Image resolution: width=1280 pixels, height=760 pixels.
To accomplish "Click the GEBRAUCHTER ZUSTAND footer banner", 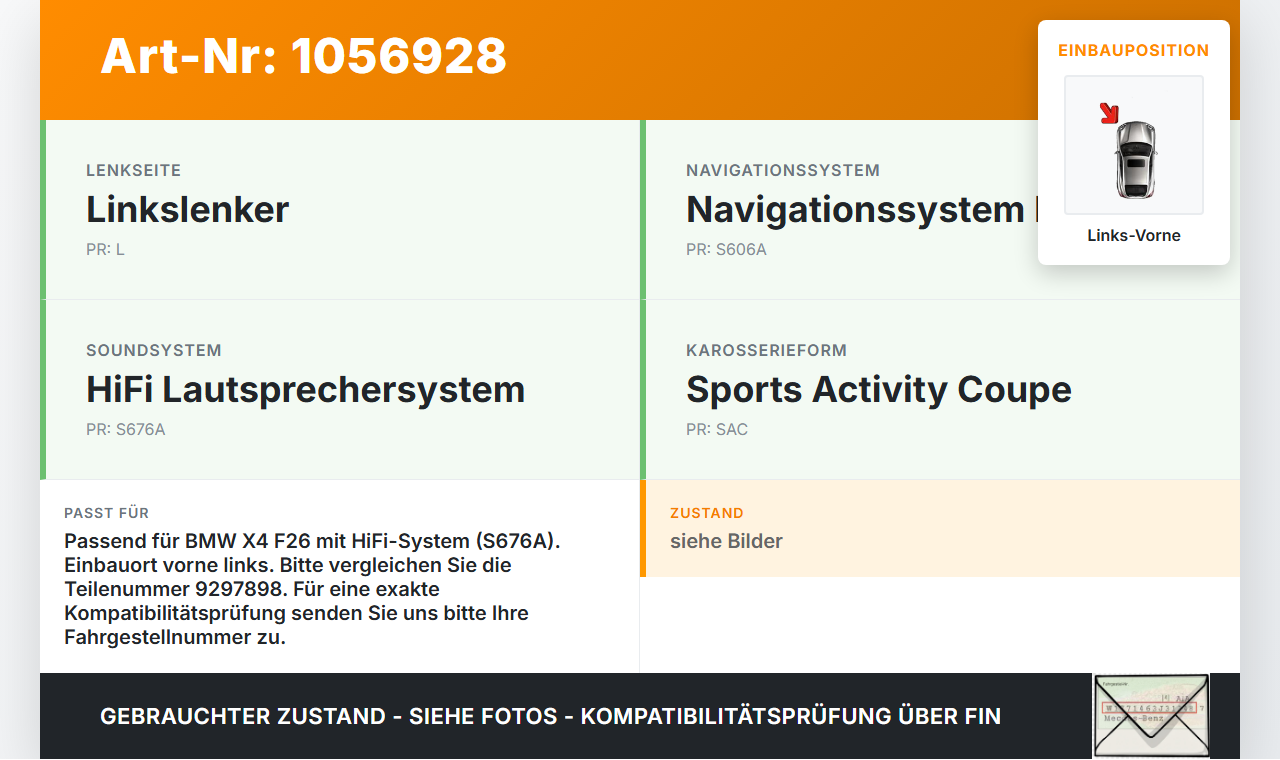I will [550, 716].
